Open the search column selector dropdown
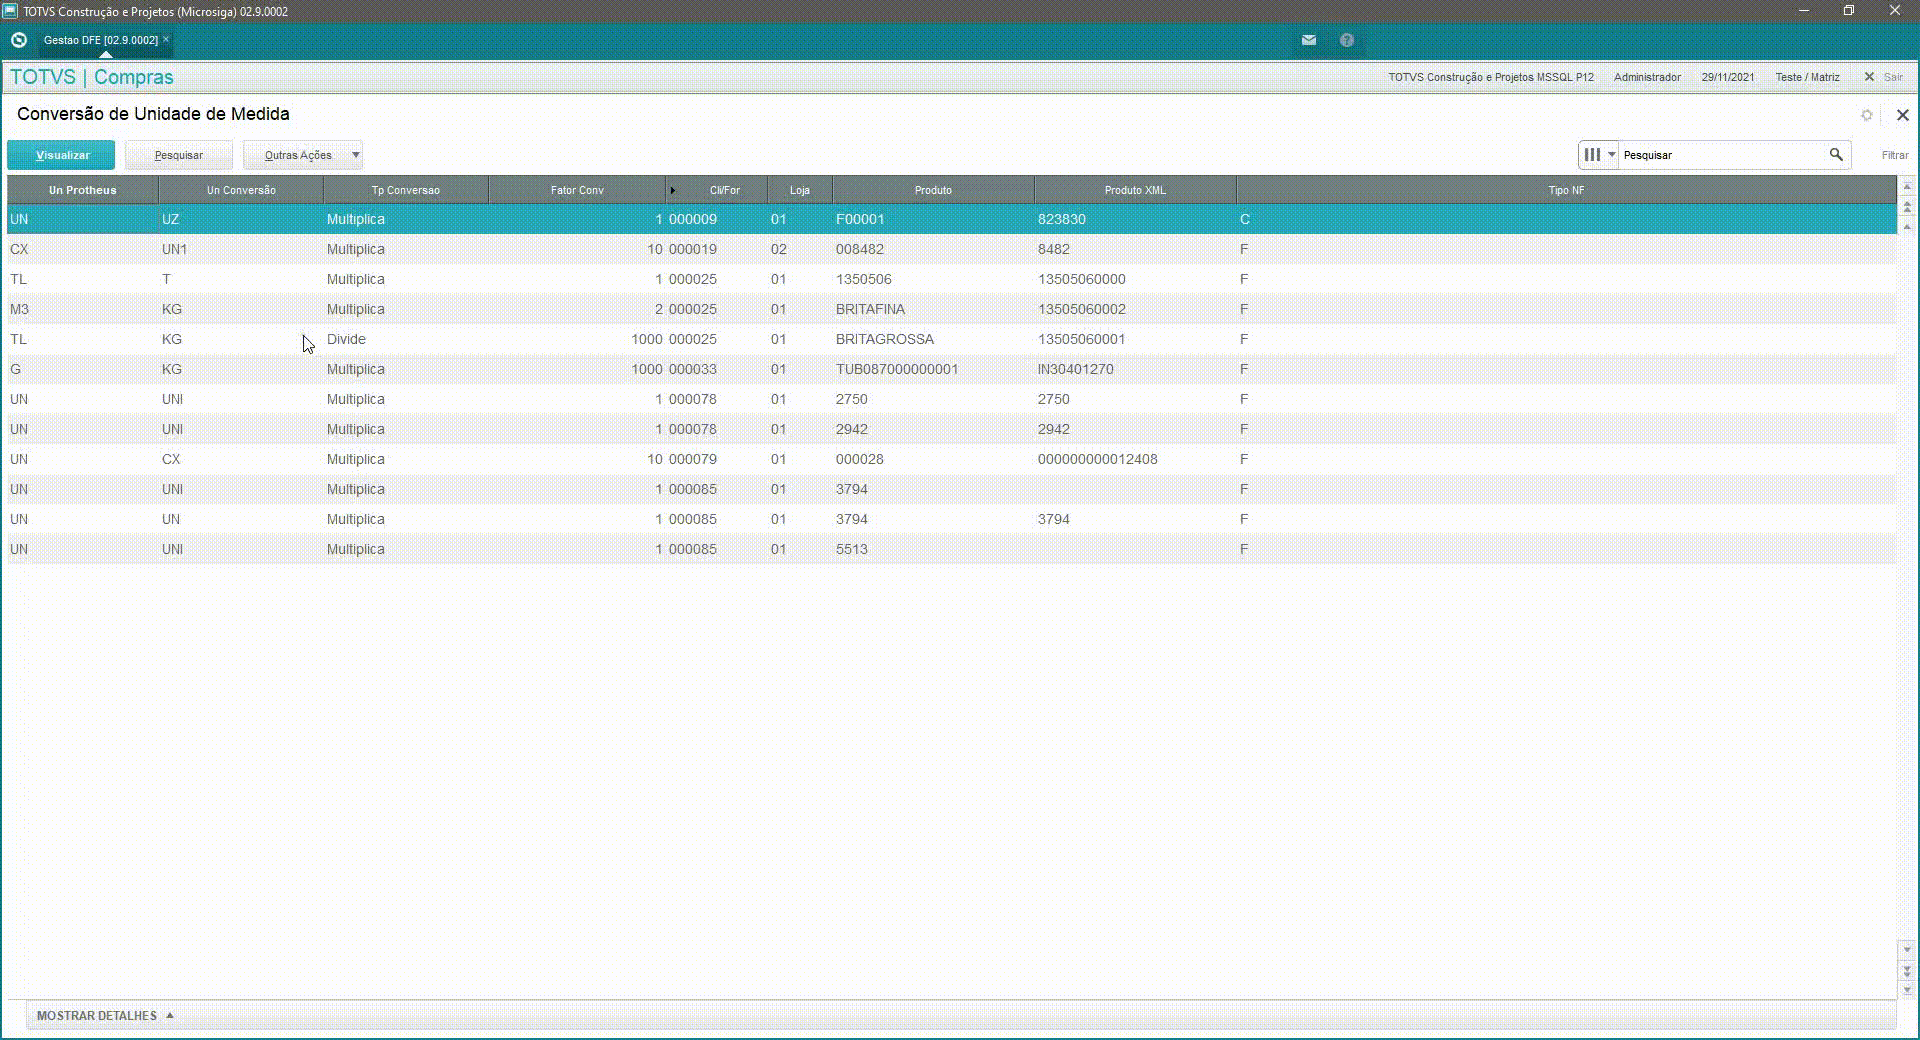Viewport: 1920px width, 1040px height. point(1599,155)
